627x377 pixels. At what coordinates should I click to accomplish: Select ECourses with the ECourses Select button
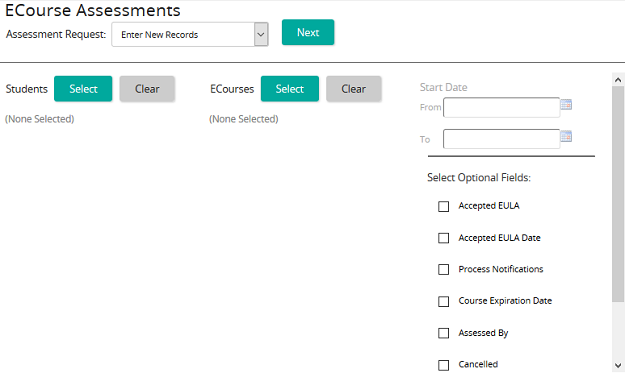[290, 89]
